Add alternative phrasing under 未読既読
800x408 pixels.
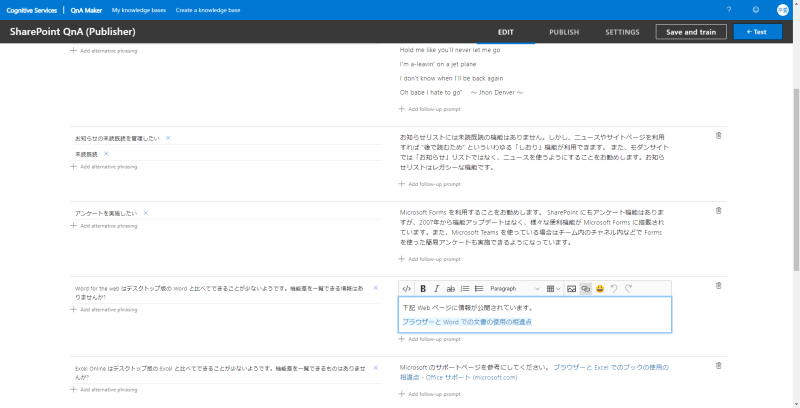tap(104, 167)
